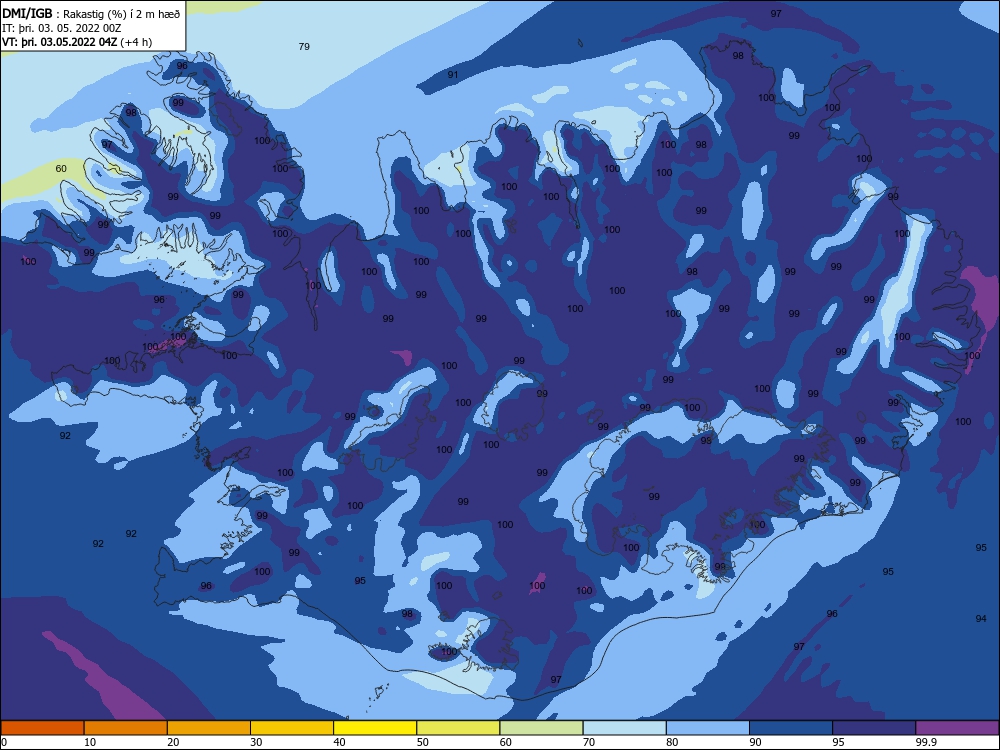Pick the light green 60–70 legend swatch
The width and height of the screenshot is (1000, 750).
[541, 728]
